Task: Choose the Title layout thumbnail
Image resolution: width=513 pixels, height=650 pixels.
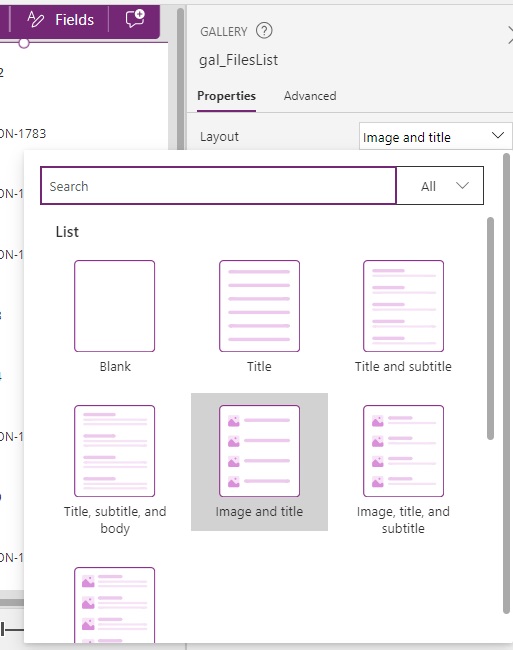Action: pyautogui.click(x=259, y=306)
